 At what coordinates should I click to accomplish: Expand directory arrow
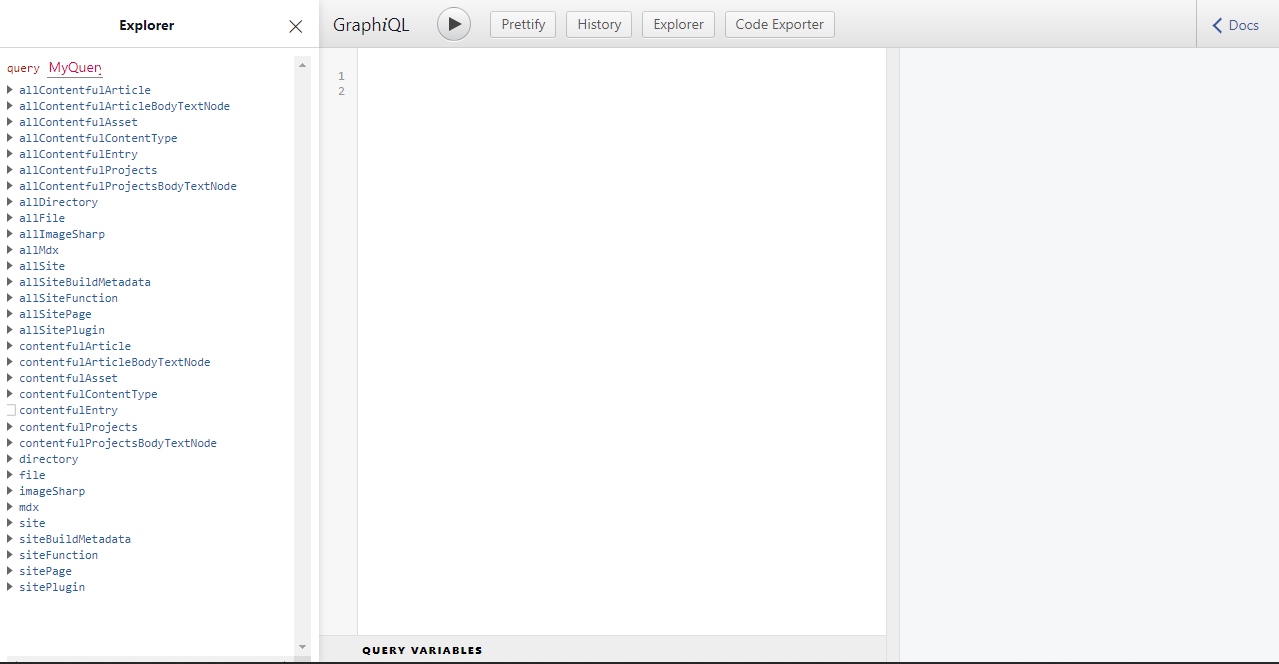(x=10, y=459)
